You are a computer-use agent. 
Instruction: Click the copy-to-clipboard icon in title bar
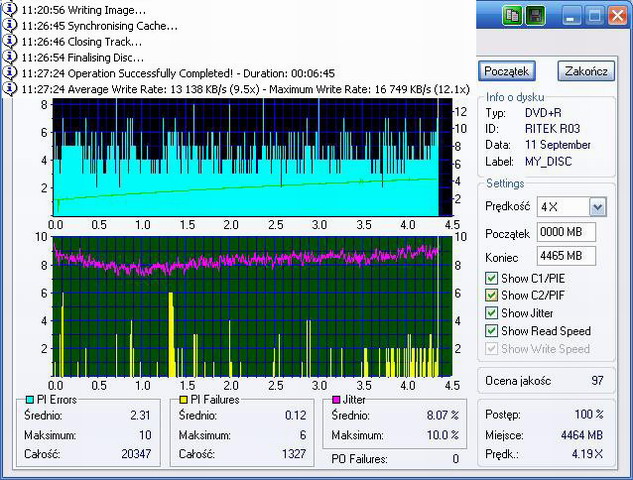(512, 16)
